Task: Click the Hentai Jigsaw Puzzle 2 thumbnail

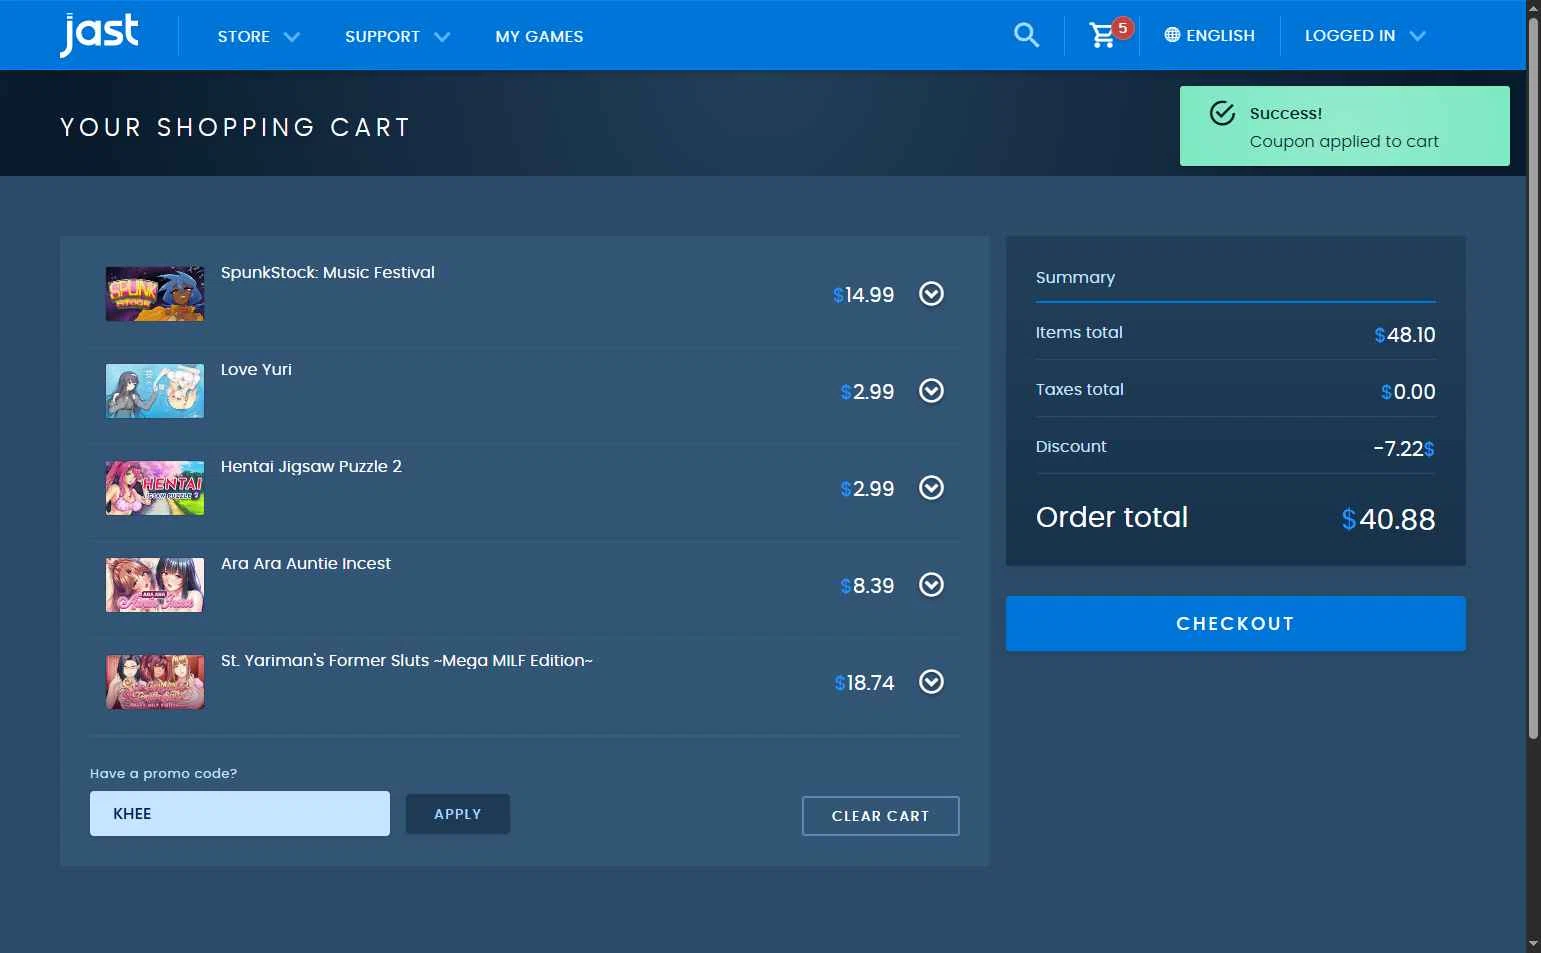Action: point(155,488)
